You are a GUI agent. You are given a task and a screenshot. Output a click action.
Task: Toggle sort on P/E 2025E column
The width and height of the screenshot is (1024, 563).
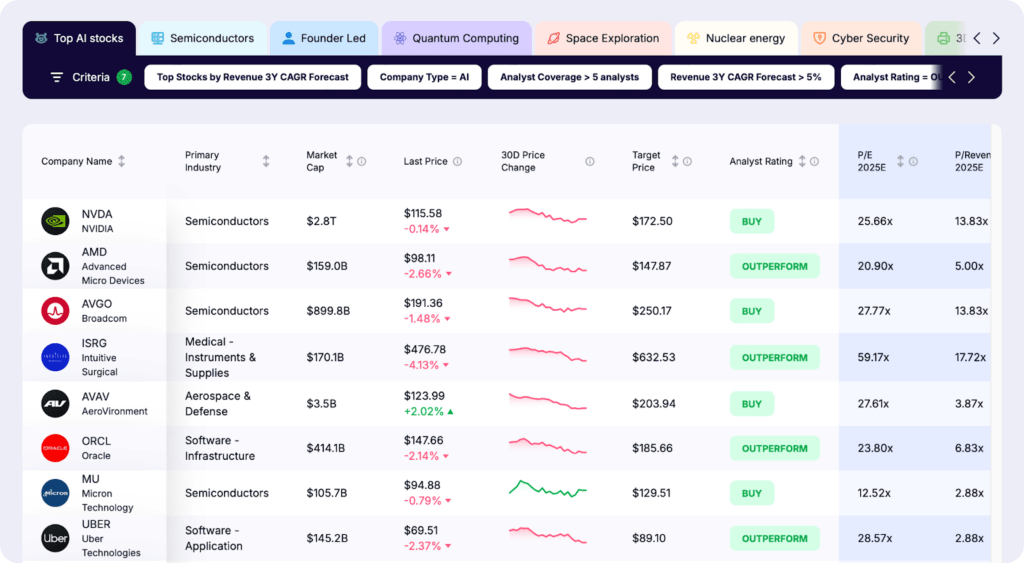900,161
